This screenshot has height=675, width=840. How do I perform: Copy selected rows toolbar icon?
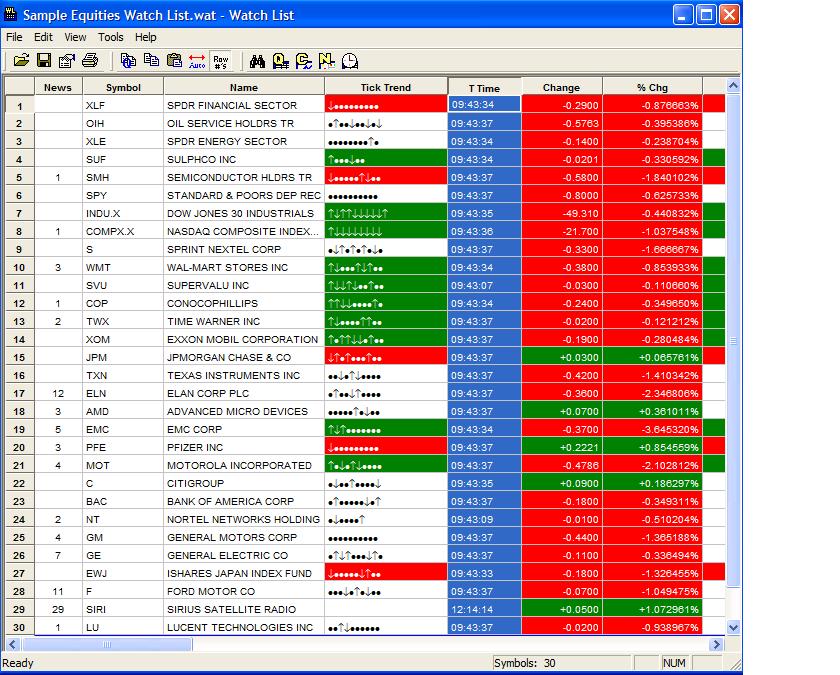pyautogui.click(x=152, y=61)
